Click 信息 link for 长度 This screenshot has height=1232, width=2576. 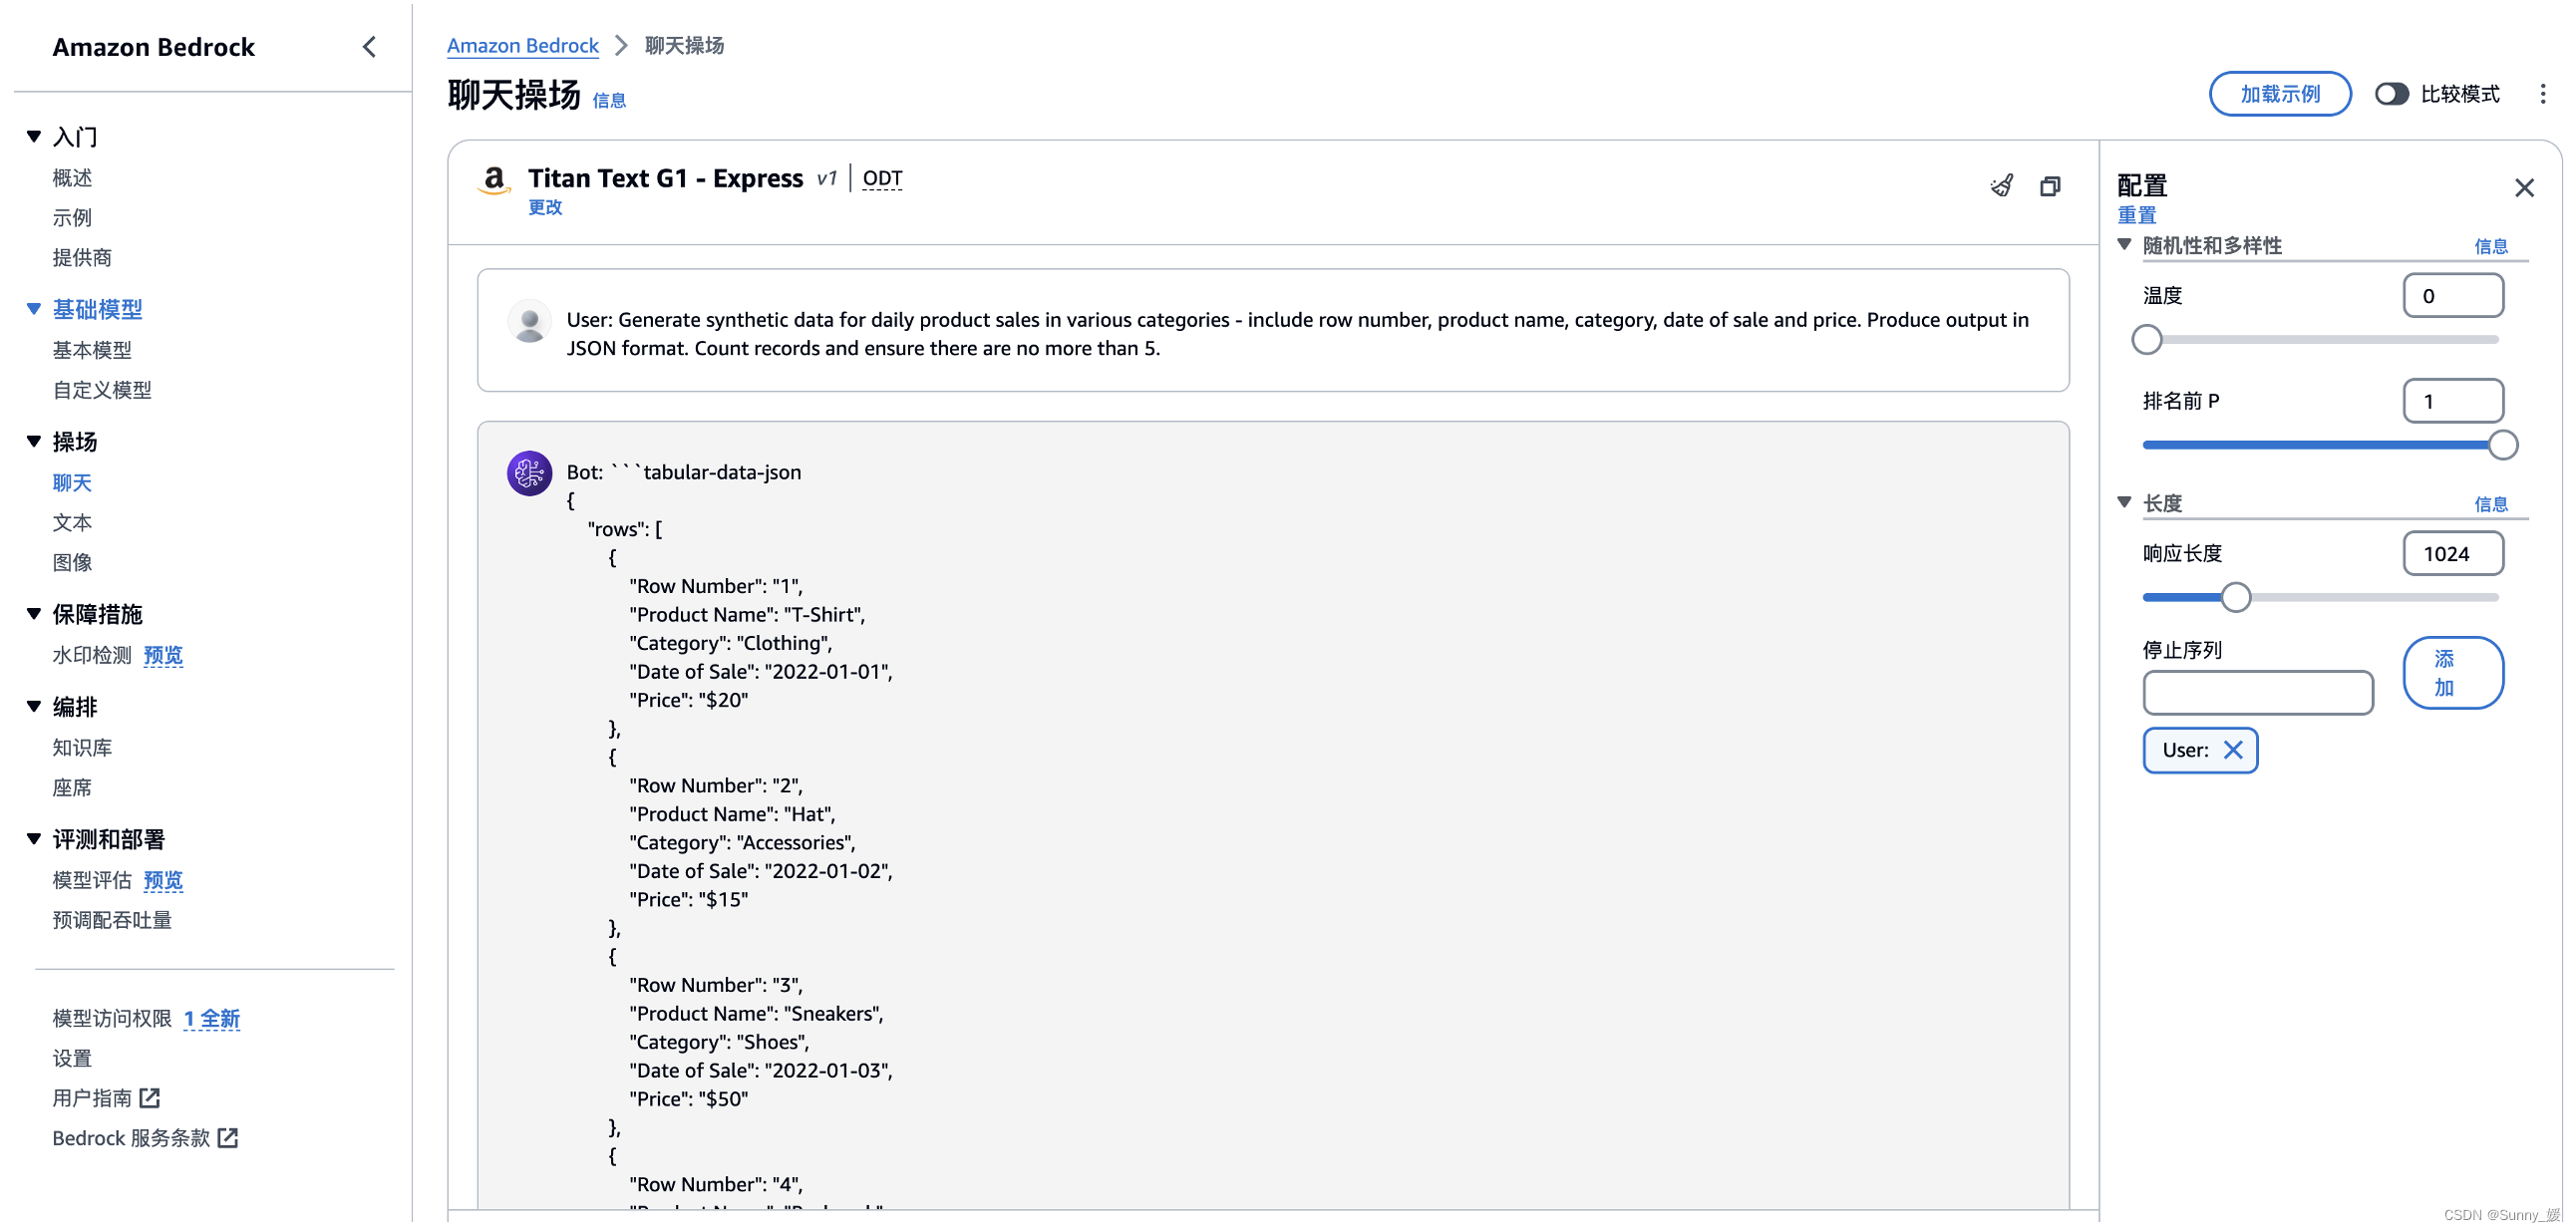[2491, 504]
